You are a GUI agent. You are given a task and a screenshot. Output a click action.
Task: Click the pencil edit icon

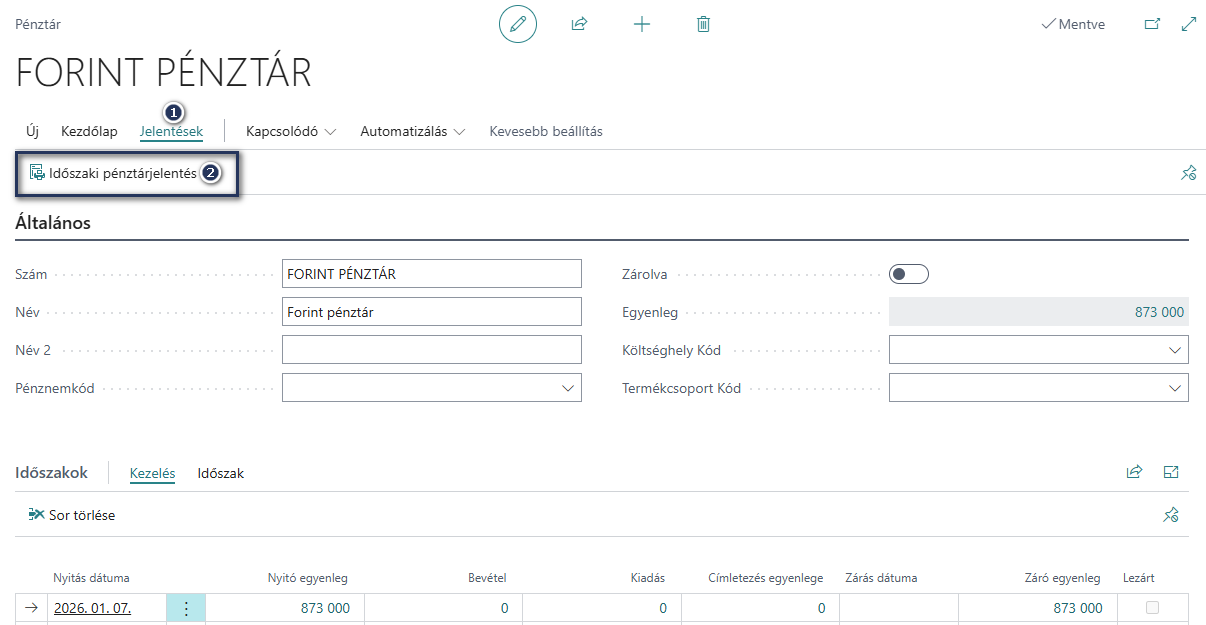coord(518,24)
